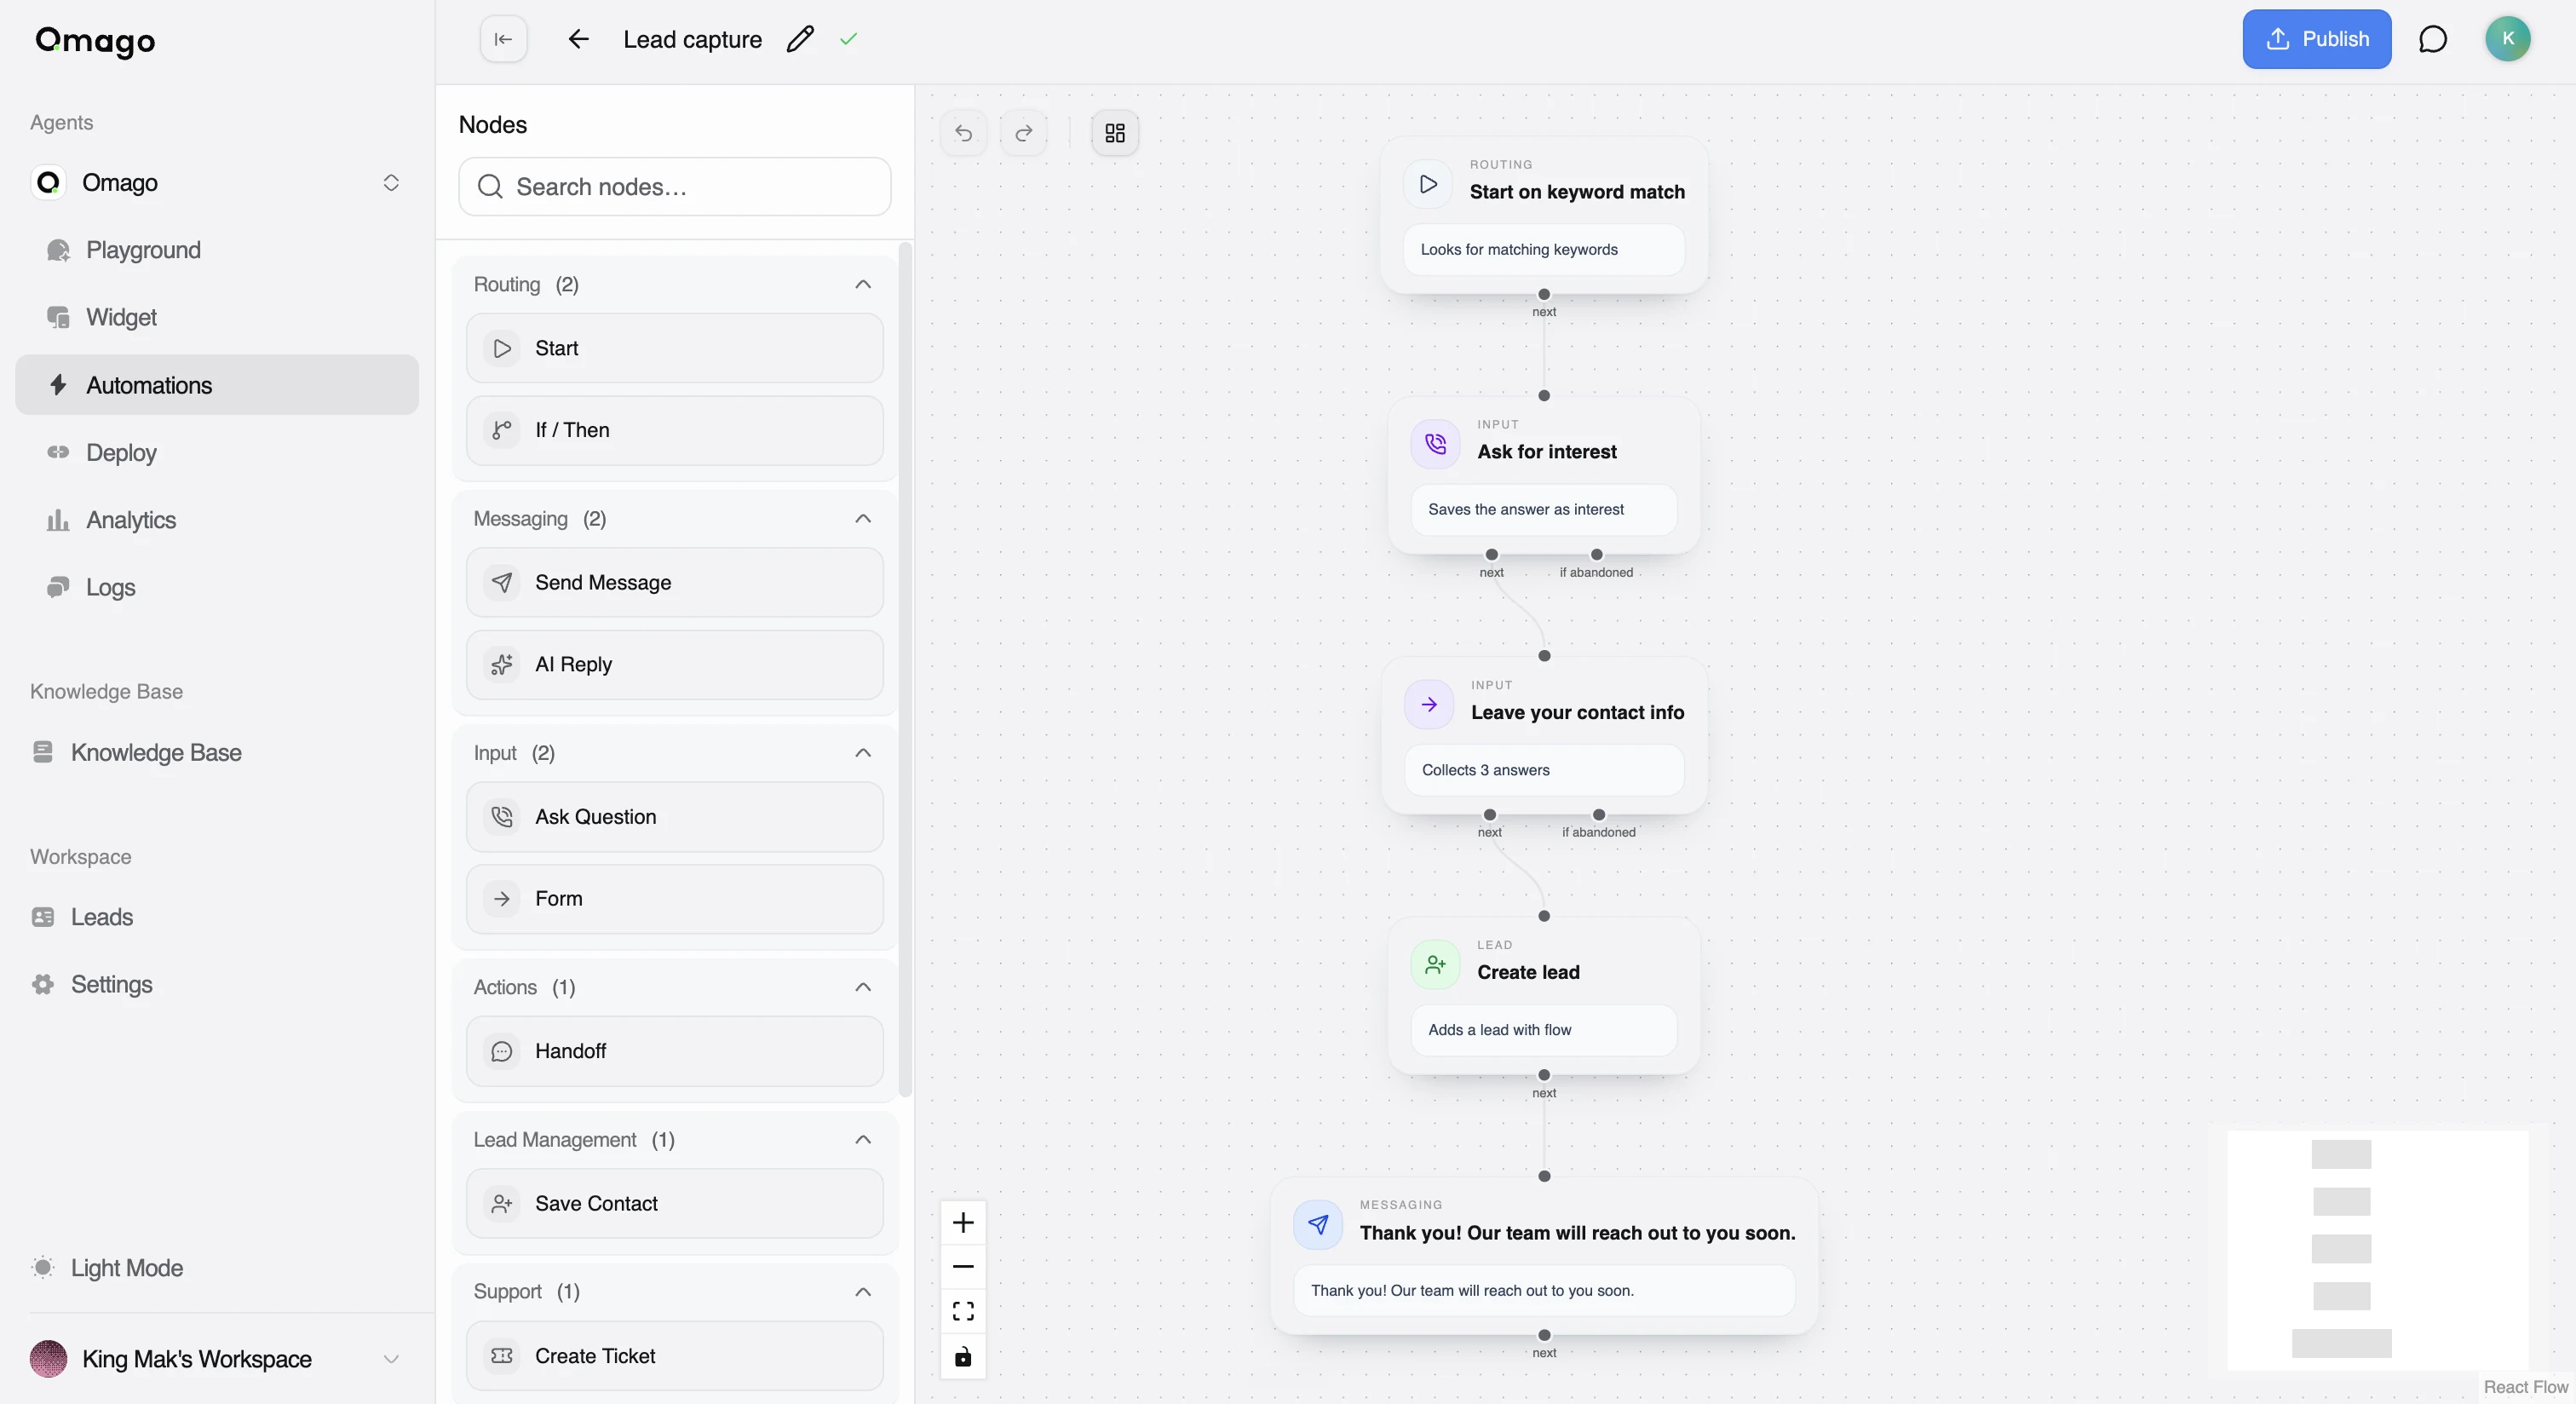Click the flow minimap thumbnail
Screen dimensions: 2576x1404
click(2377, 1249)
